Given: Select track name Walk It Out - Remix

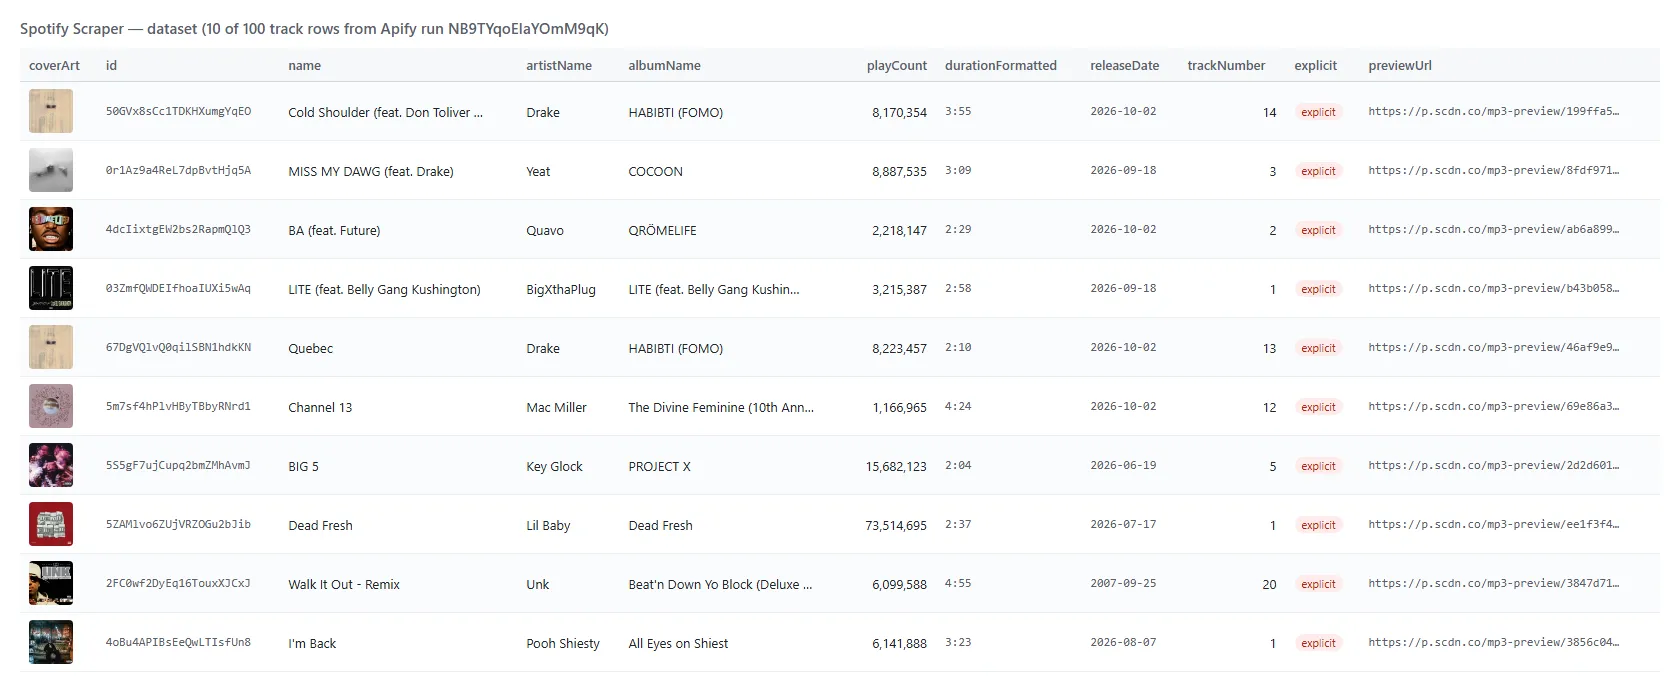Looking at the screenshot, I should [344, 584].
